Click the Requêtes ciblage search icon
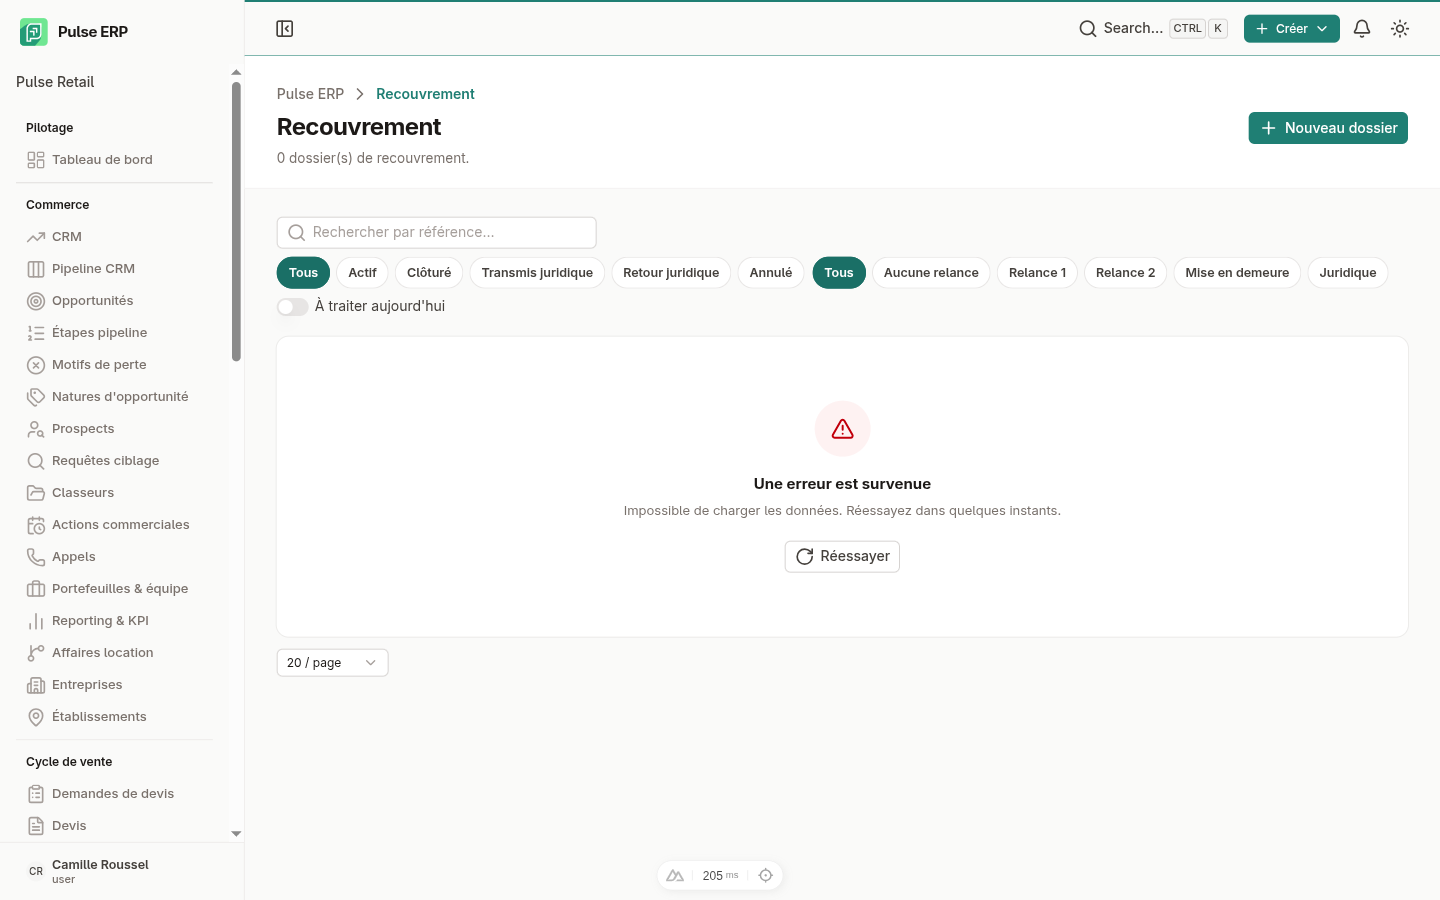 [36, 461]
